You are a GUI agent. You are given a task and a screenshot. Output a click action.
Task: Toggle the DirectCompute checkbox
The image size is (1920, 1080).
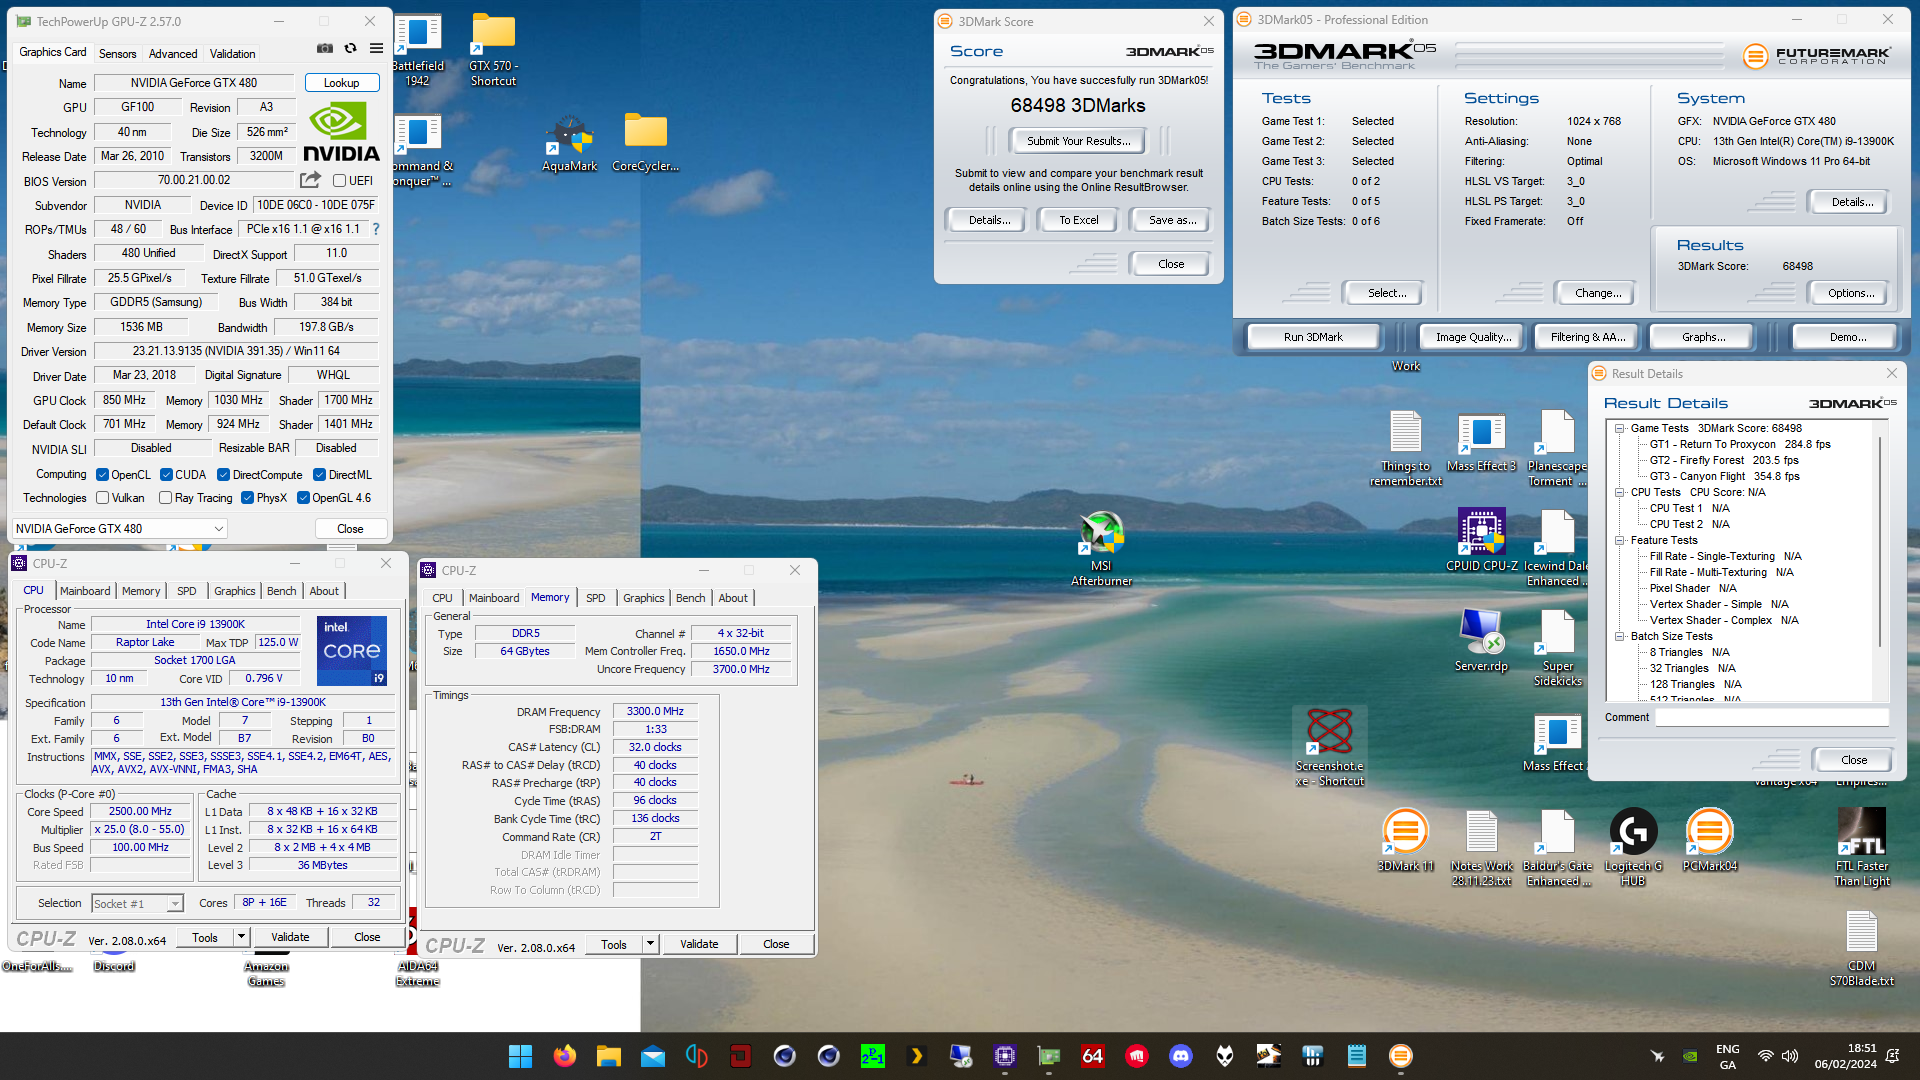[x=224, y=475]
